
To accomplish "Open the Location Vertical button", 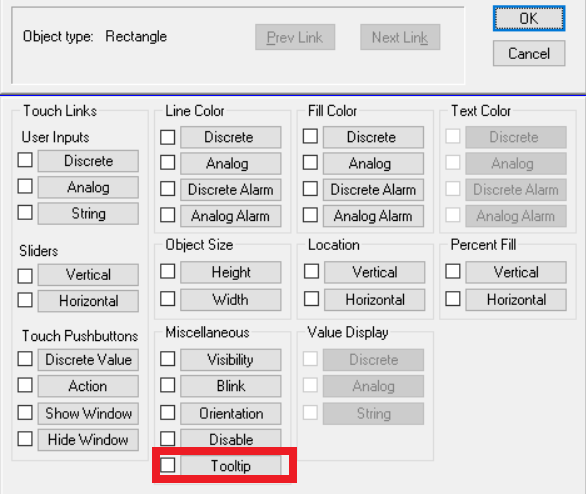I will point(374,272).
